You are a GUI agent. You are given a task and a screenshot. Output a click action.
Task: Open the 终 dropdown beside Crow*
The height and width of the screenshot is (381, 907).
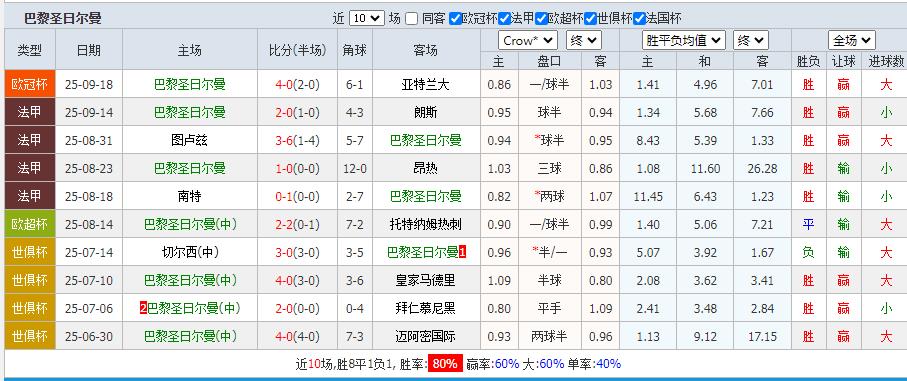[x=584, y=40]
